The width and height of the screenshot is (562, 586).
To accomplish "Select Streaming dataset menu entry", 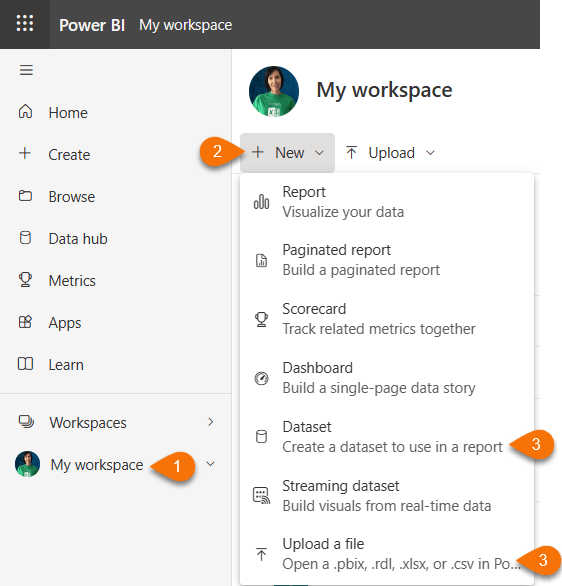I will (387, 496).
